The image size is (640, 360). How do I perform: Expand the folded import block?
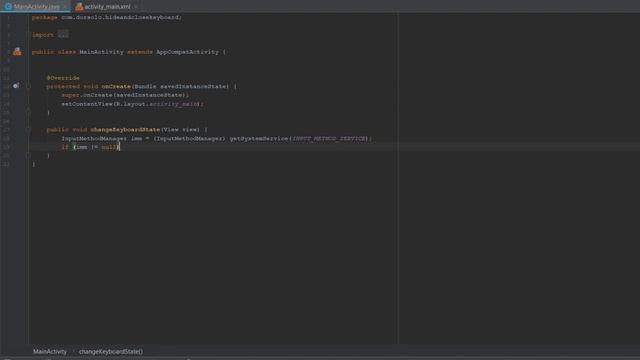point(63,35)
